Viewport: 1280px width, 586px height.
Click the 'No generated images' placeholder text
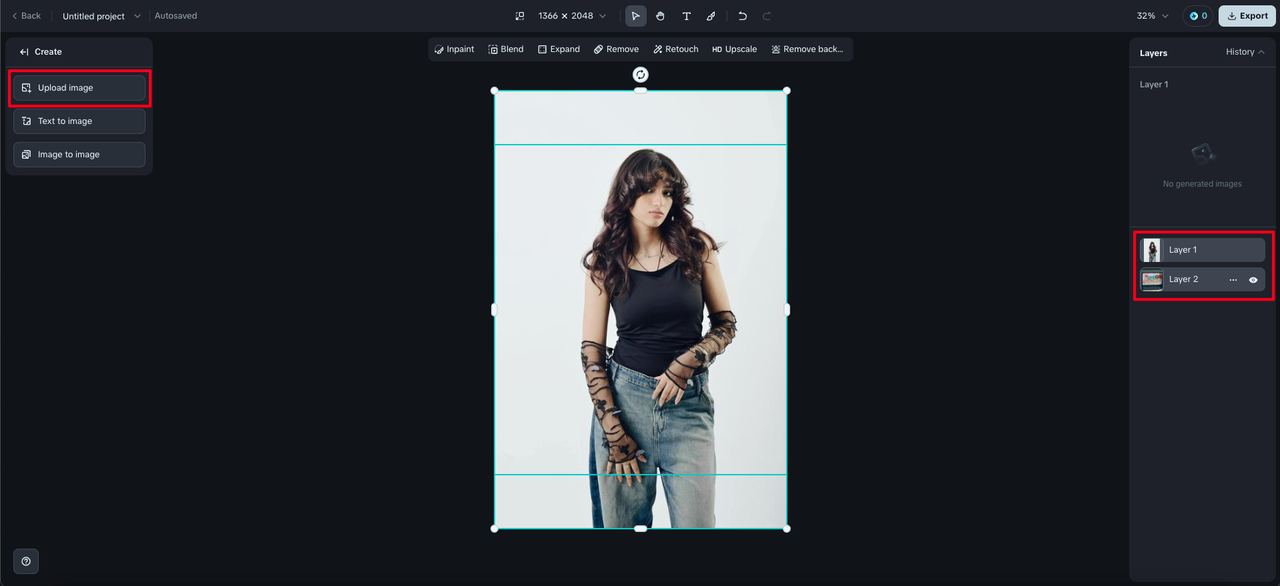click(x=1202, y=184)
